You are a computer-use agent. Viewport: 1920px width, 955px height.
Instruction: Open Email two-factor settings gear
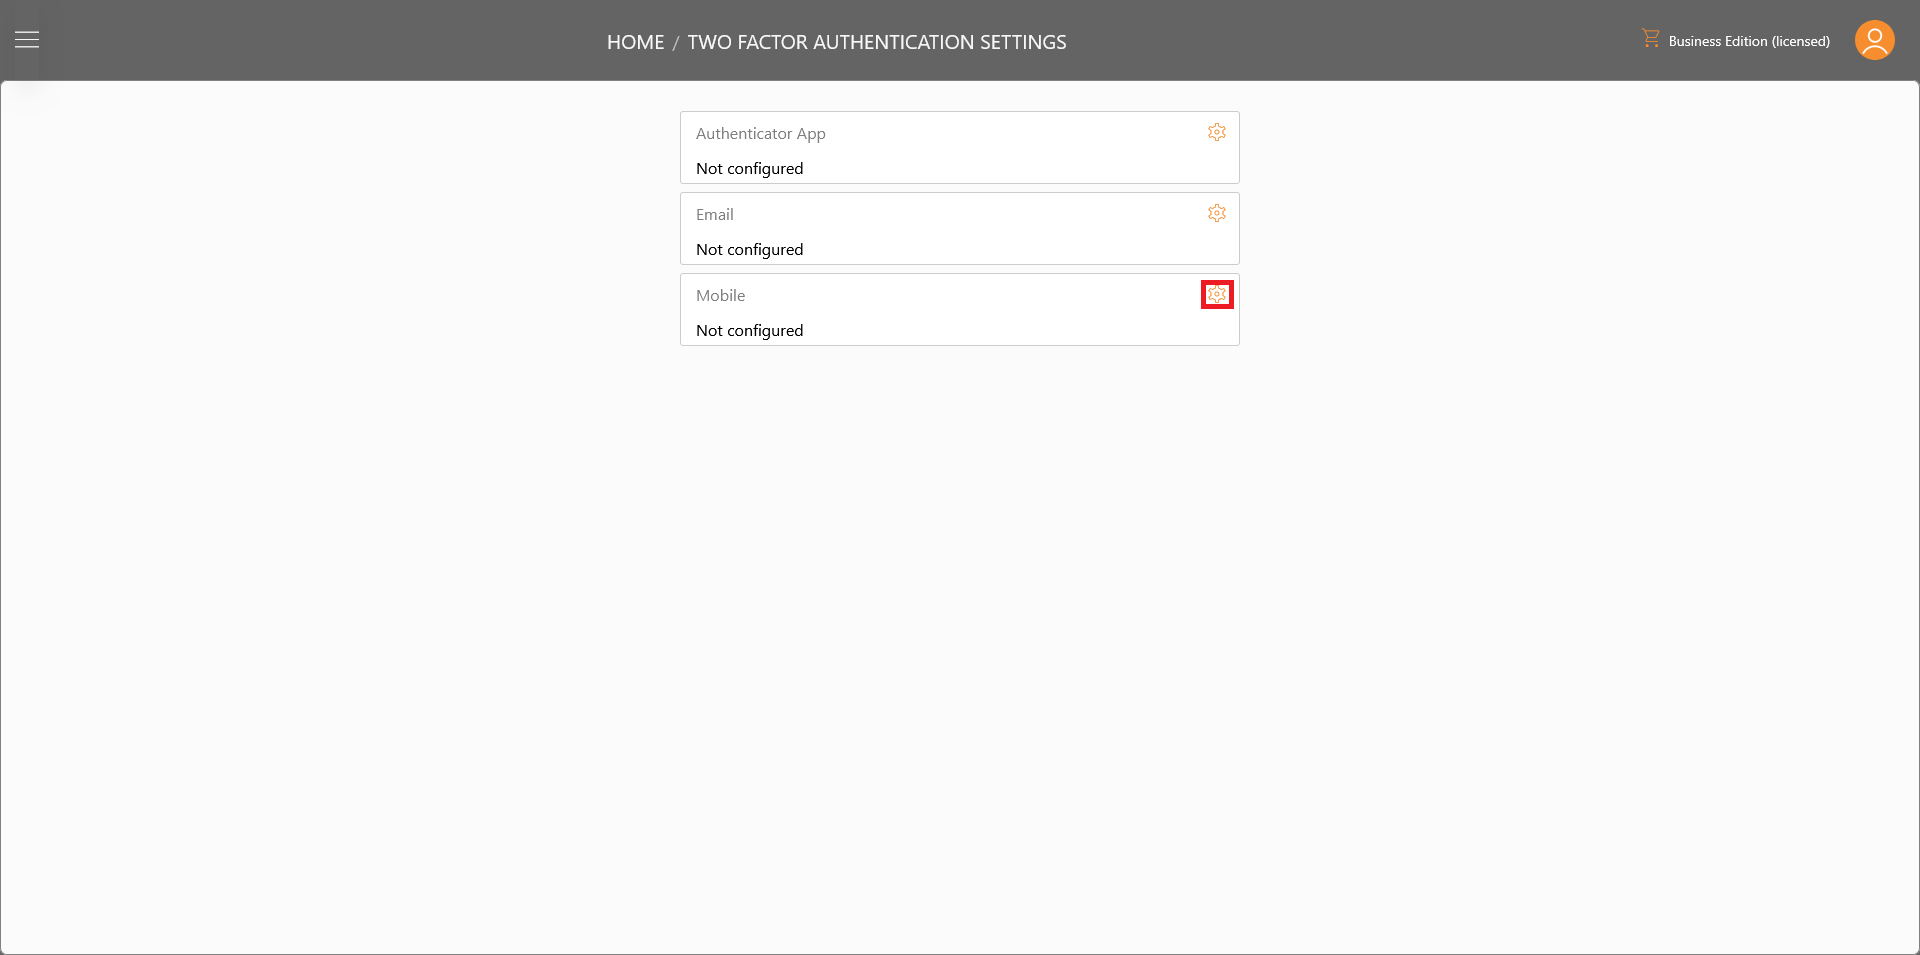pyautogui.click(x=1217, y=213)
